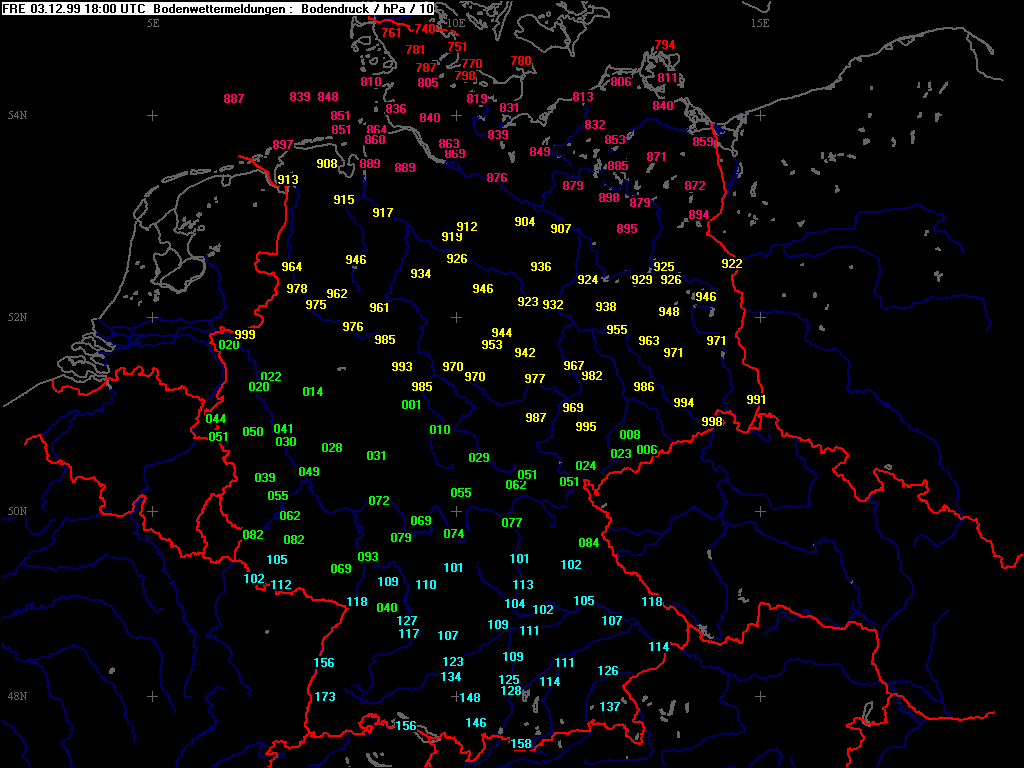
Task: Click the red value 780
Action: pyautogui.click(x=521, y=61)
